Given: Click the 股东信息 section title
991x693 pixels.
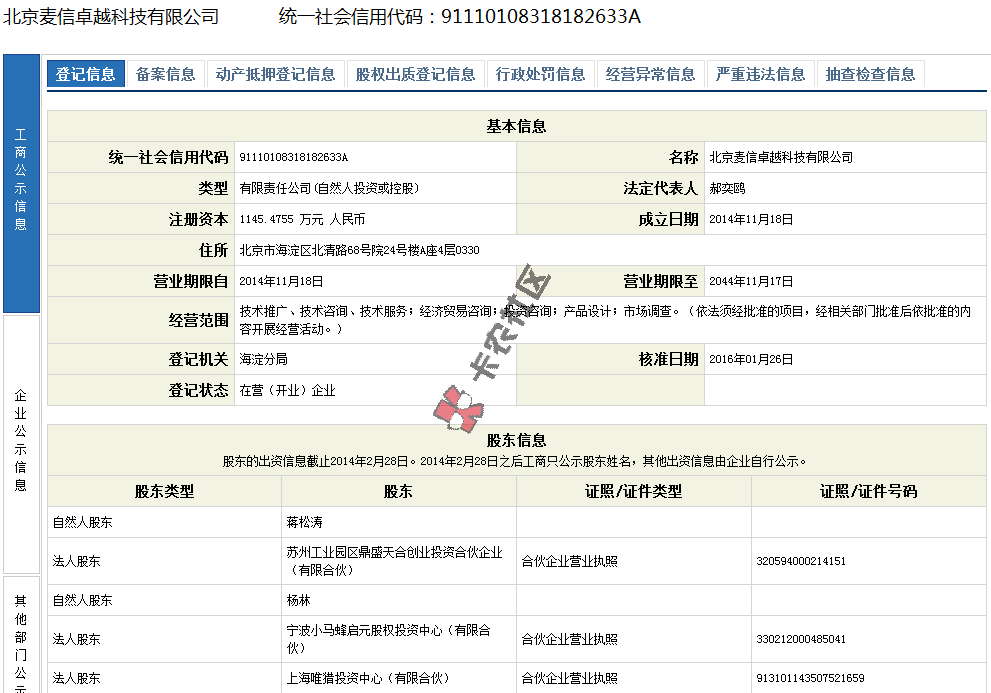Looking at the screenshot, I should 516,440.
